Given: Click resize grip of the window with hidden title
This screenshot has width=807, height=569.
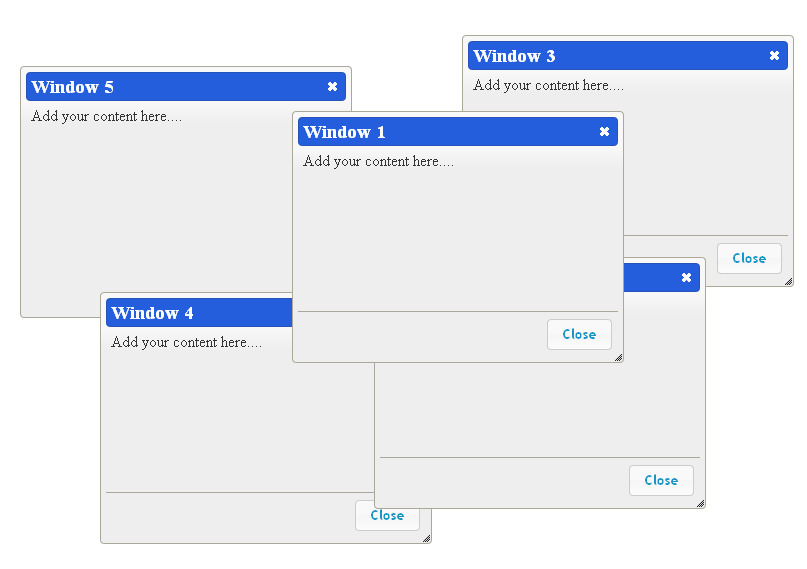Looking at the screenshot, I should tap(700, 503).
